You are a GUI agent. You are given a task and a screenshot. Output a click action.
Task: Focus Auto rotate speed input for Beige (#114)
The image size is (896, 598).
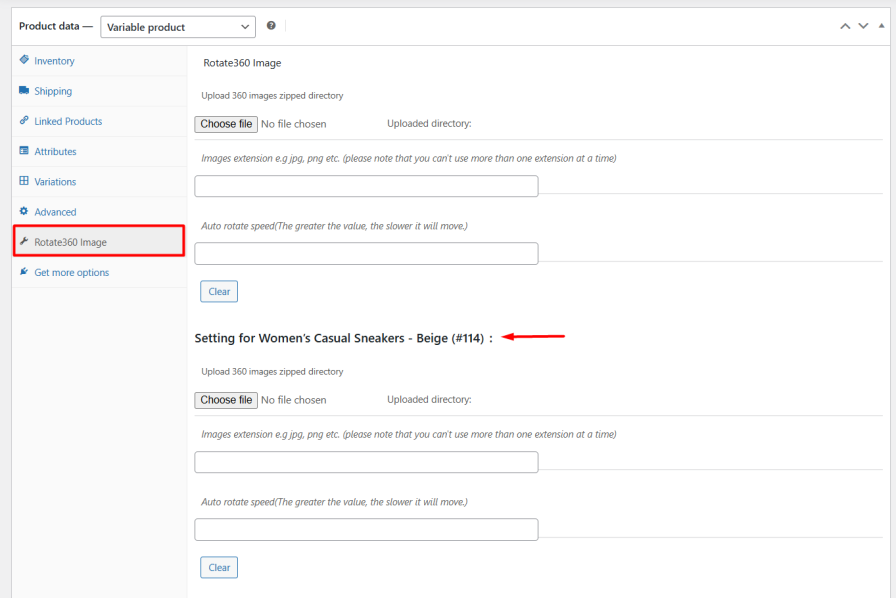366,530
